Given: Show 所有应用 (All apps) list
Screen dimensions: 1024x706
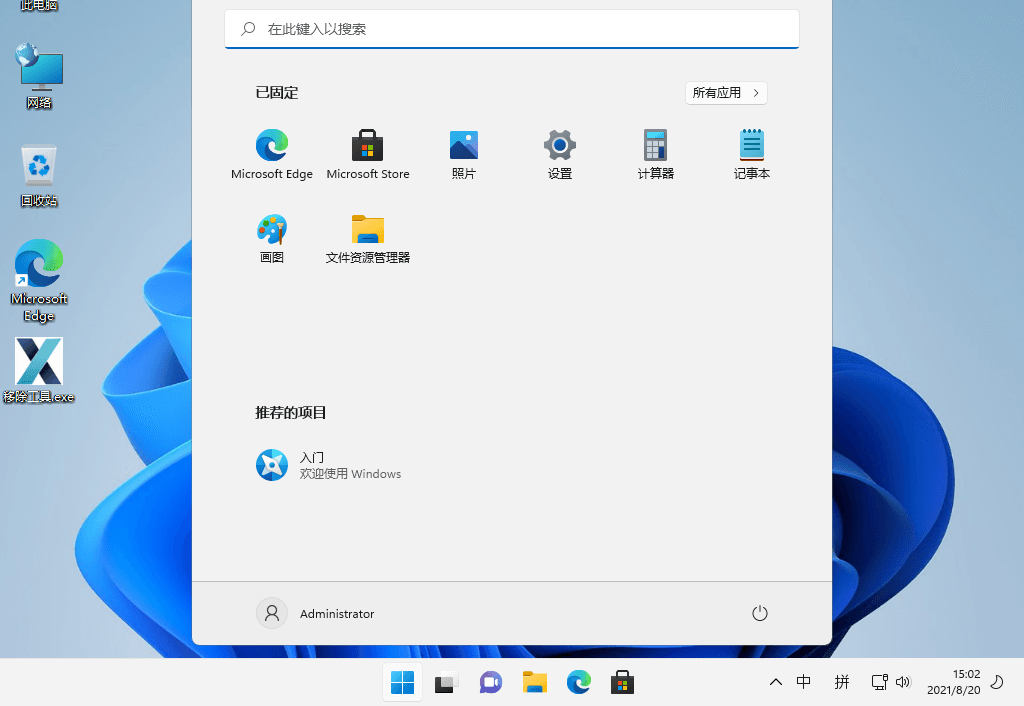Looking at the screenshot, I should (726, 93).
